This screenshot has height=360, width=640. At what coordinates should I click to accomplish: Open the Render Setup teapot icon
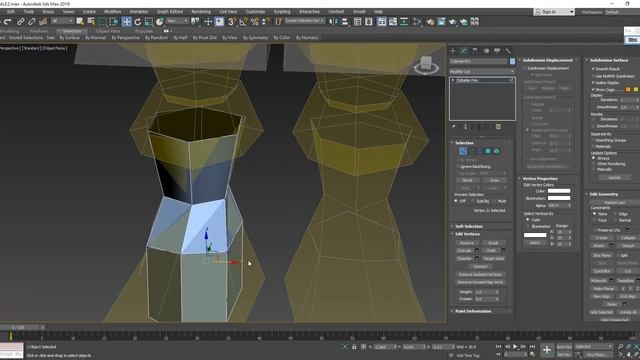tap(430, 22)
